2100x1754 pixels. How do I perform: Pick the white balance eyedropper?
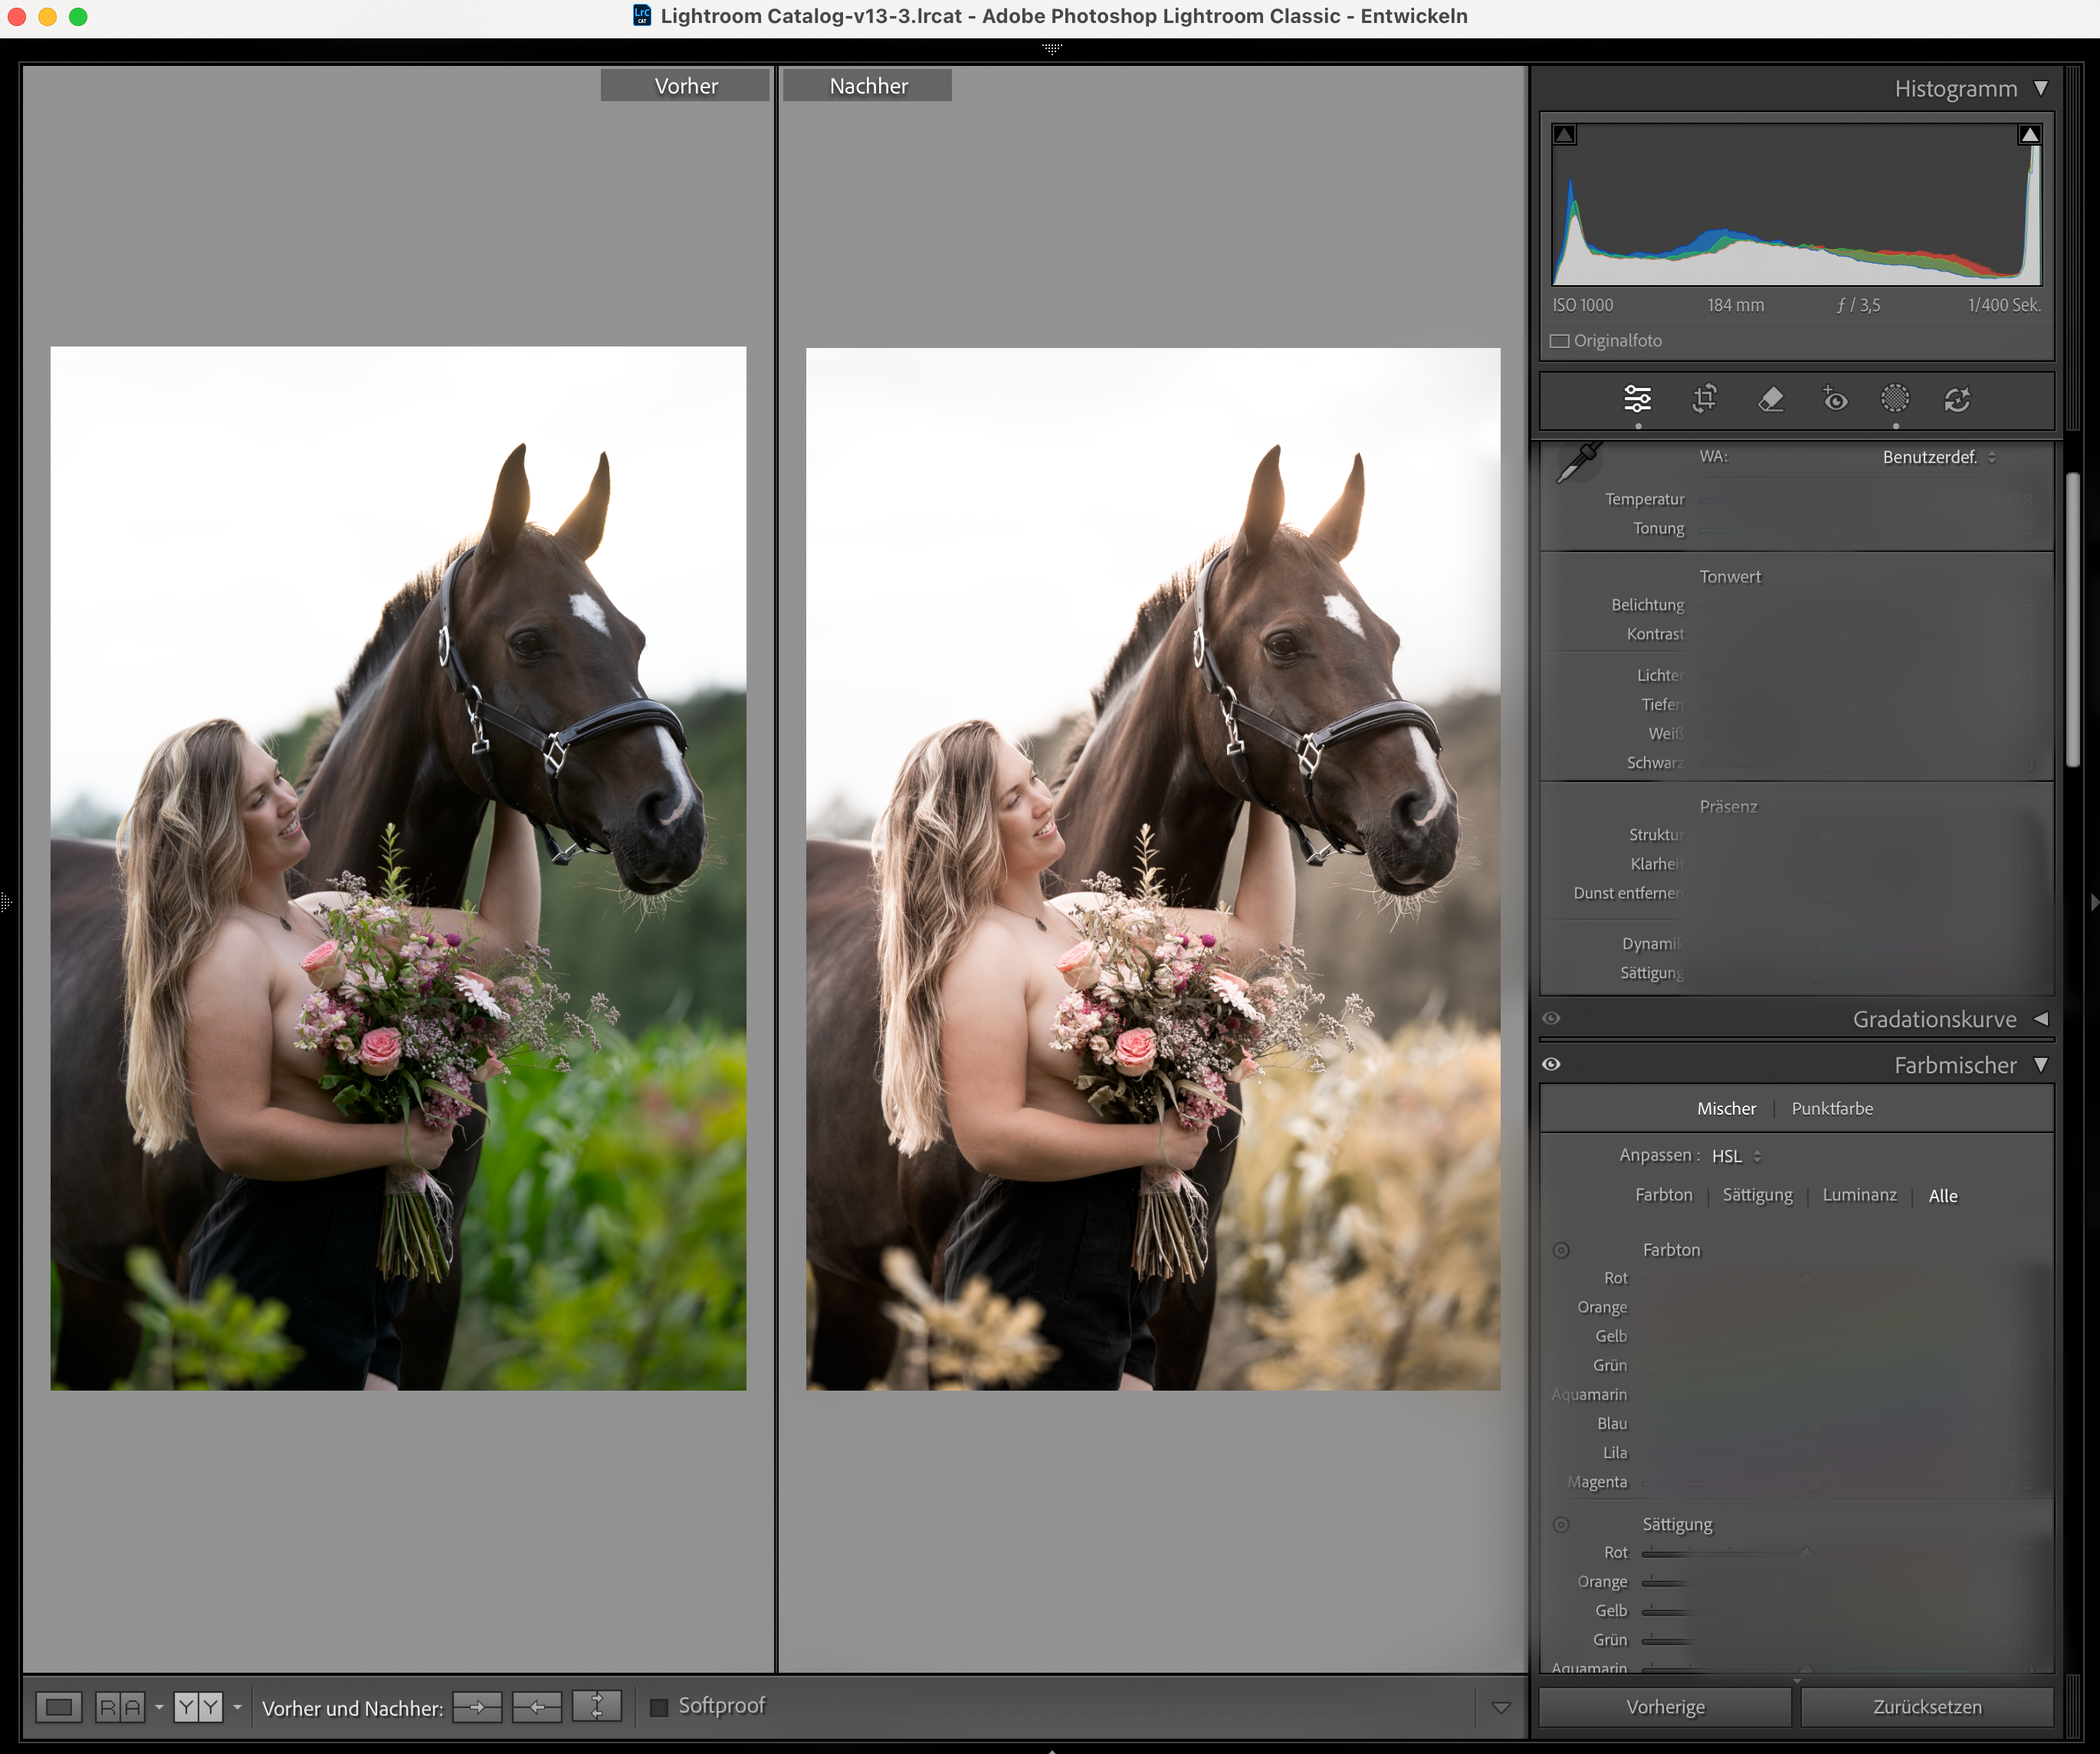(1579, 463)
